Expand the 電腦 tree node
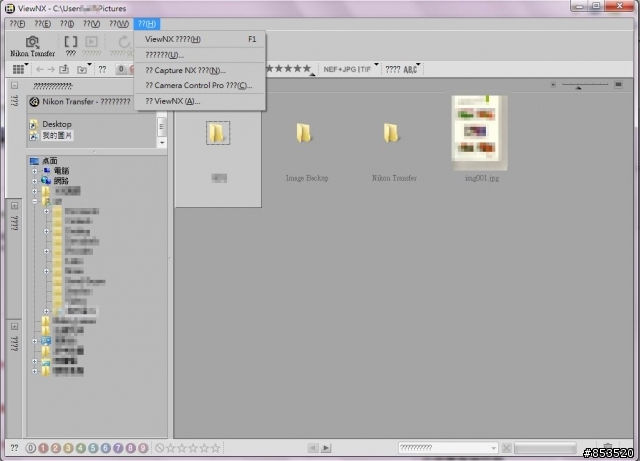Image resolution: width=640 pixels, height=461 pixels. coord(35,171)
